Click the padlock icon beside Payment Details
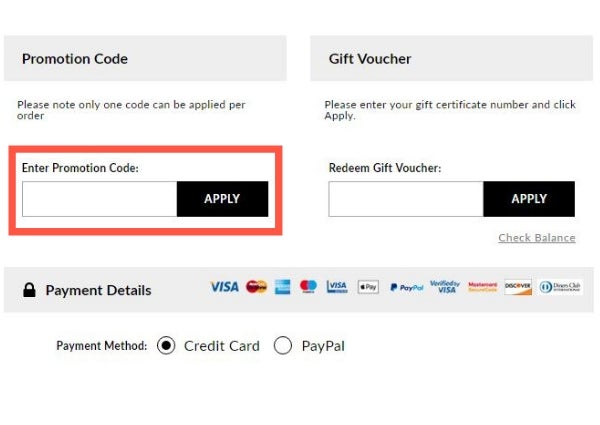 pyautogui.click(x=29, y=290)
